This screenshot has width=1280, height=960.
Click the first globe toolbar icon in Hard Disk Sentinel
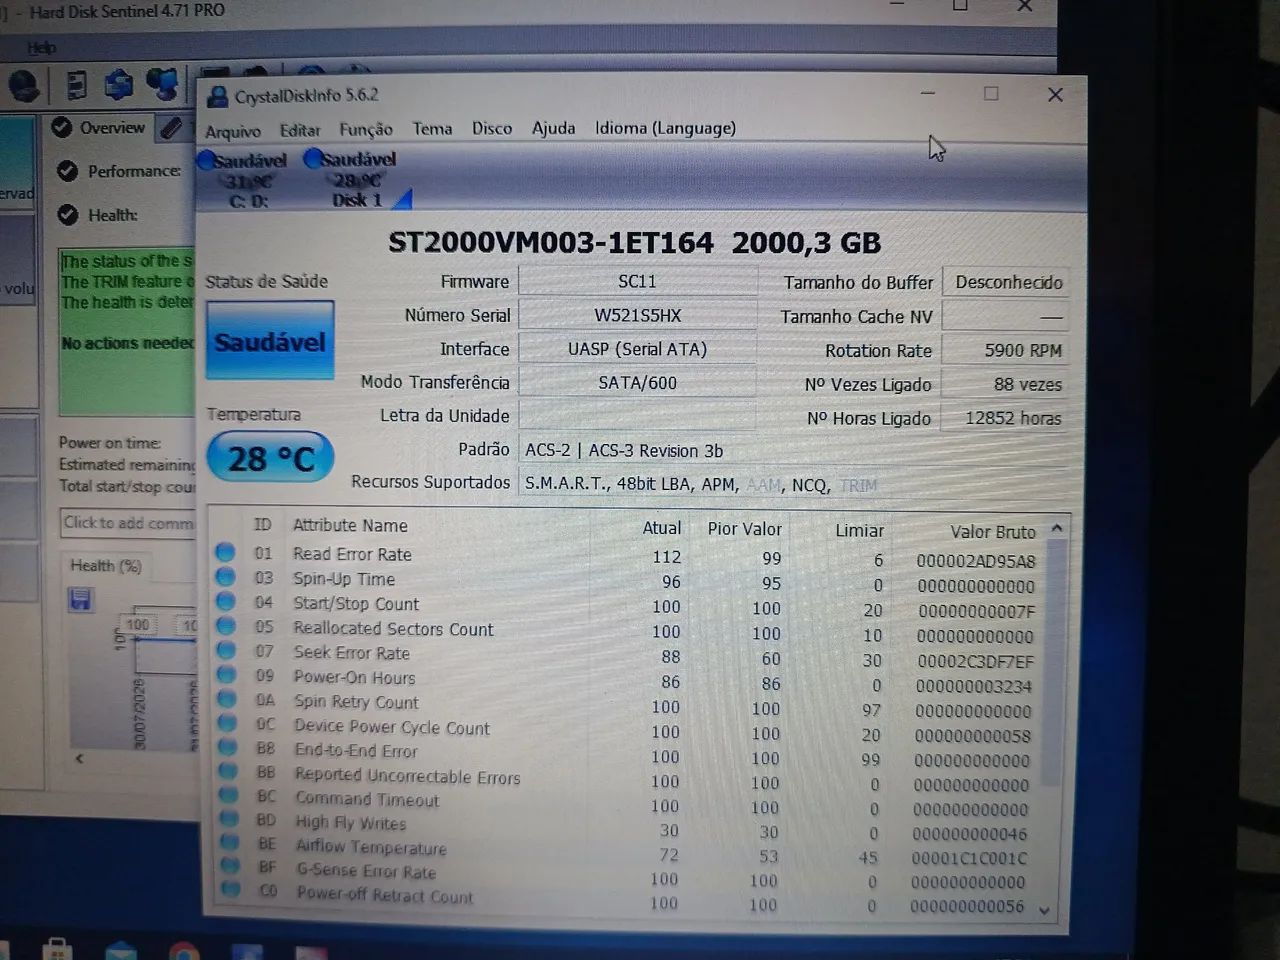point(24,85)
